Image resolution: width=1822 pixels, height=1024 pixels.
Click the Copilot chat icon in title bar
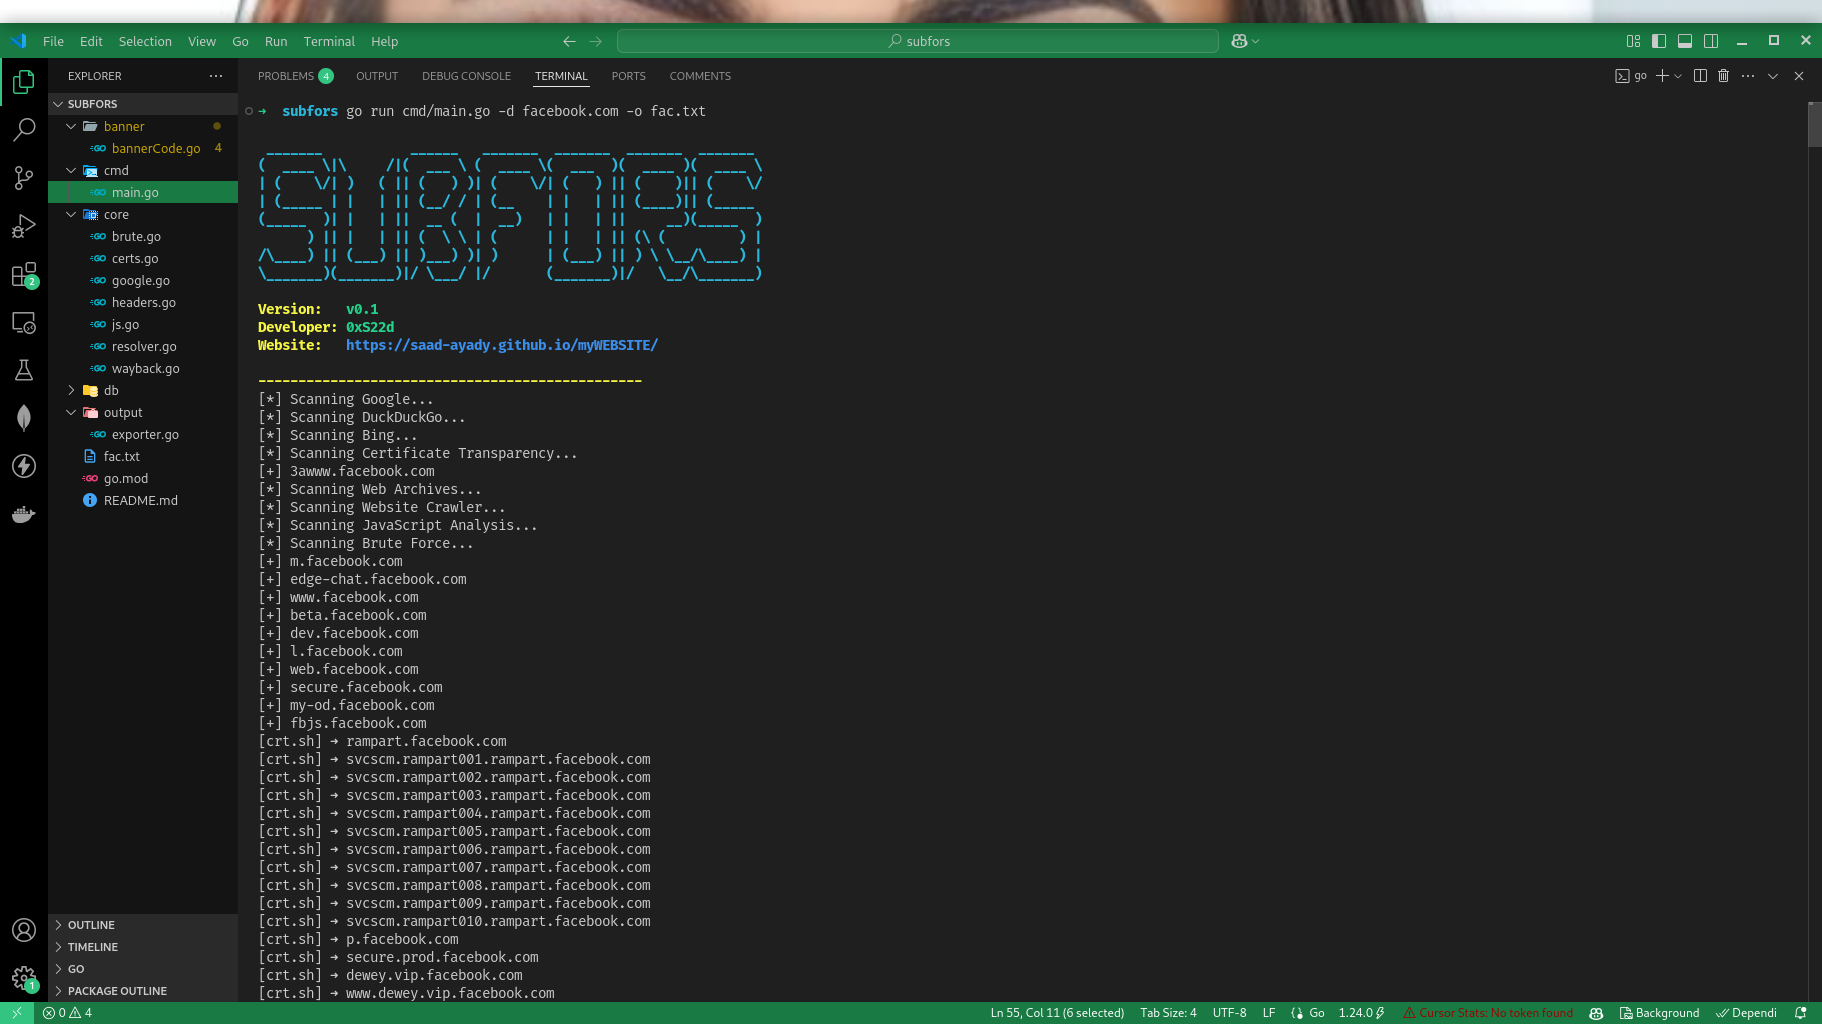(x=1239, y=41)
